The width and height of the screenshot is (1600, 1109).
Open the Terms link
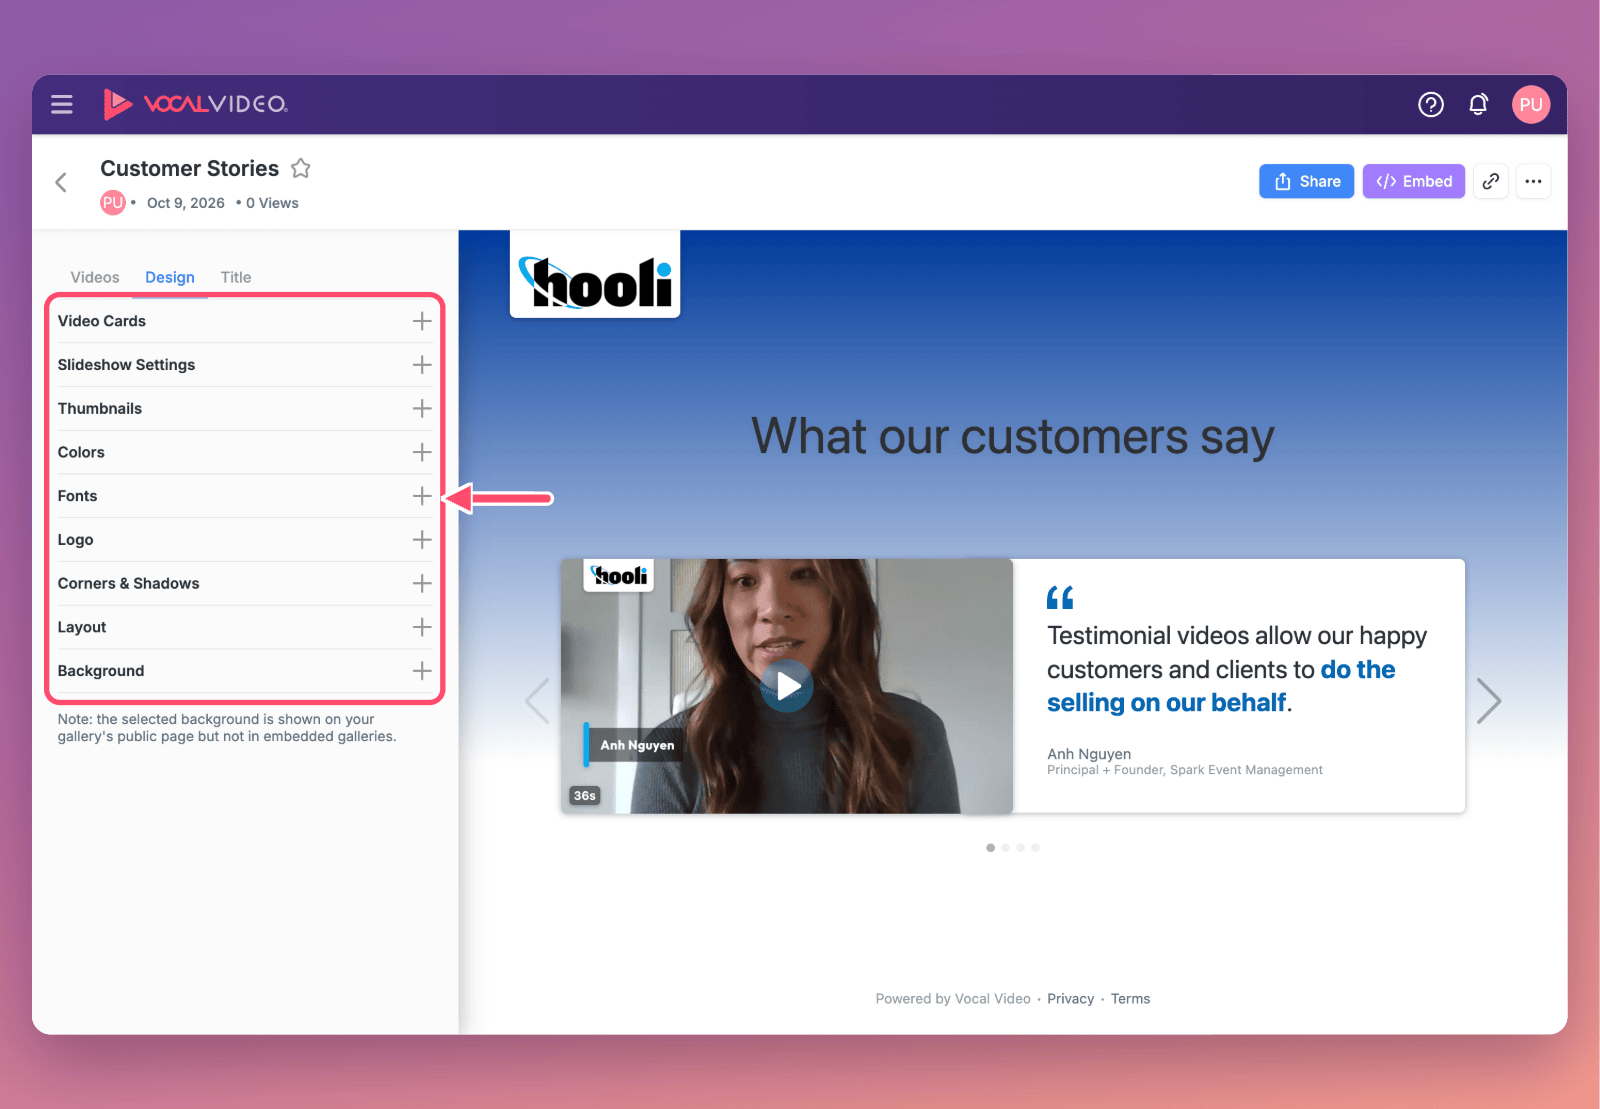1130,999
